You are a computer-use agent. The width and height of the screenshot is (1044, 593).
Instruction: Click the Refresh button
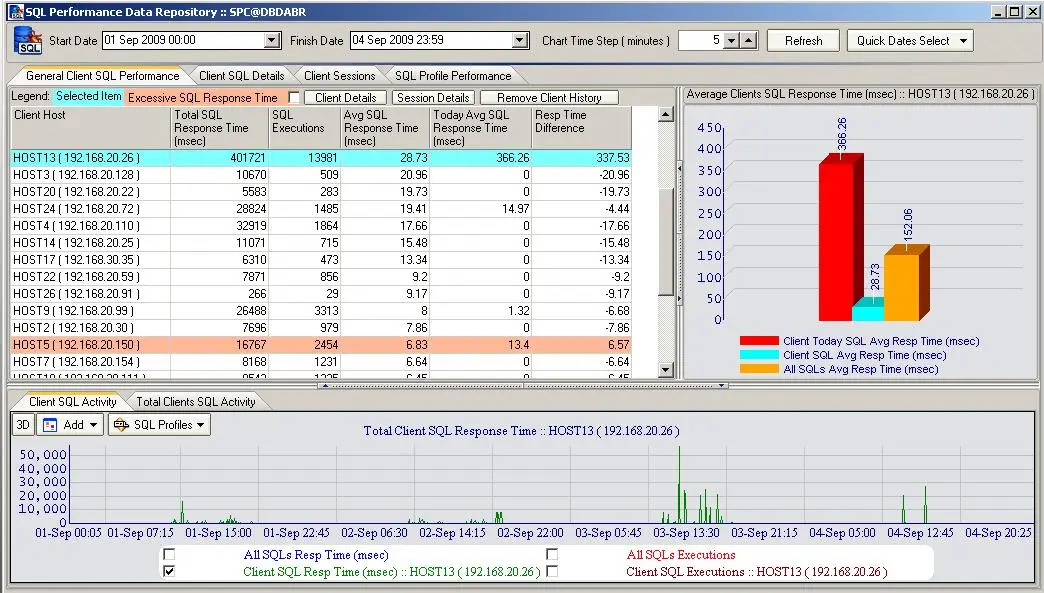click(804, 41)
